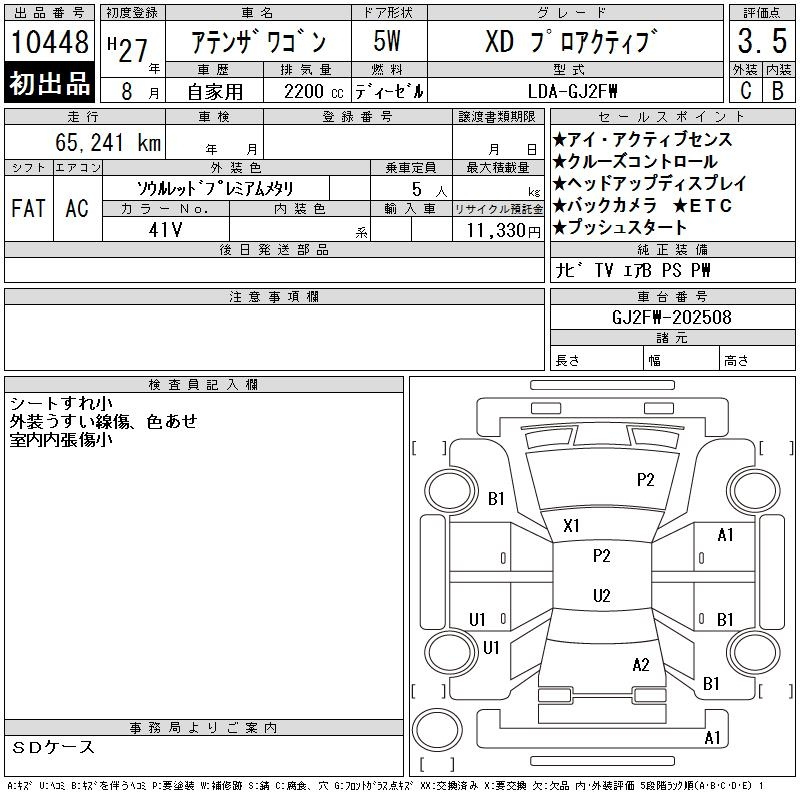Screen dimensions: 800x800
Task: Click the interior grade B cell
Action: pos(778,91)
